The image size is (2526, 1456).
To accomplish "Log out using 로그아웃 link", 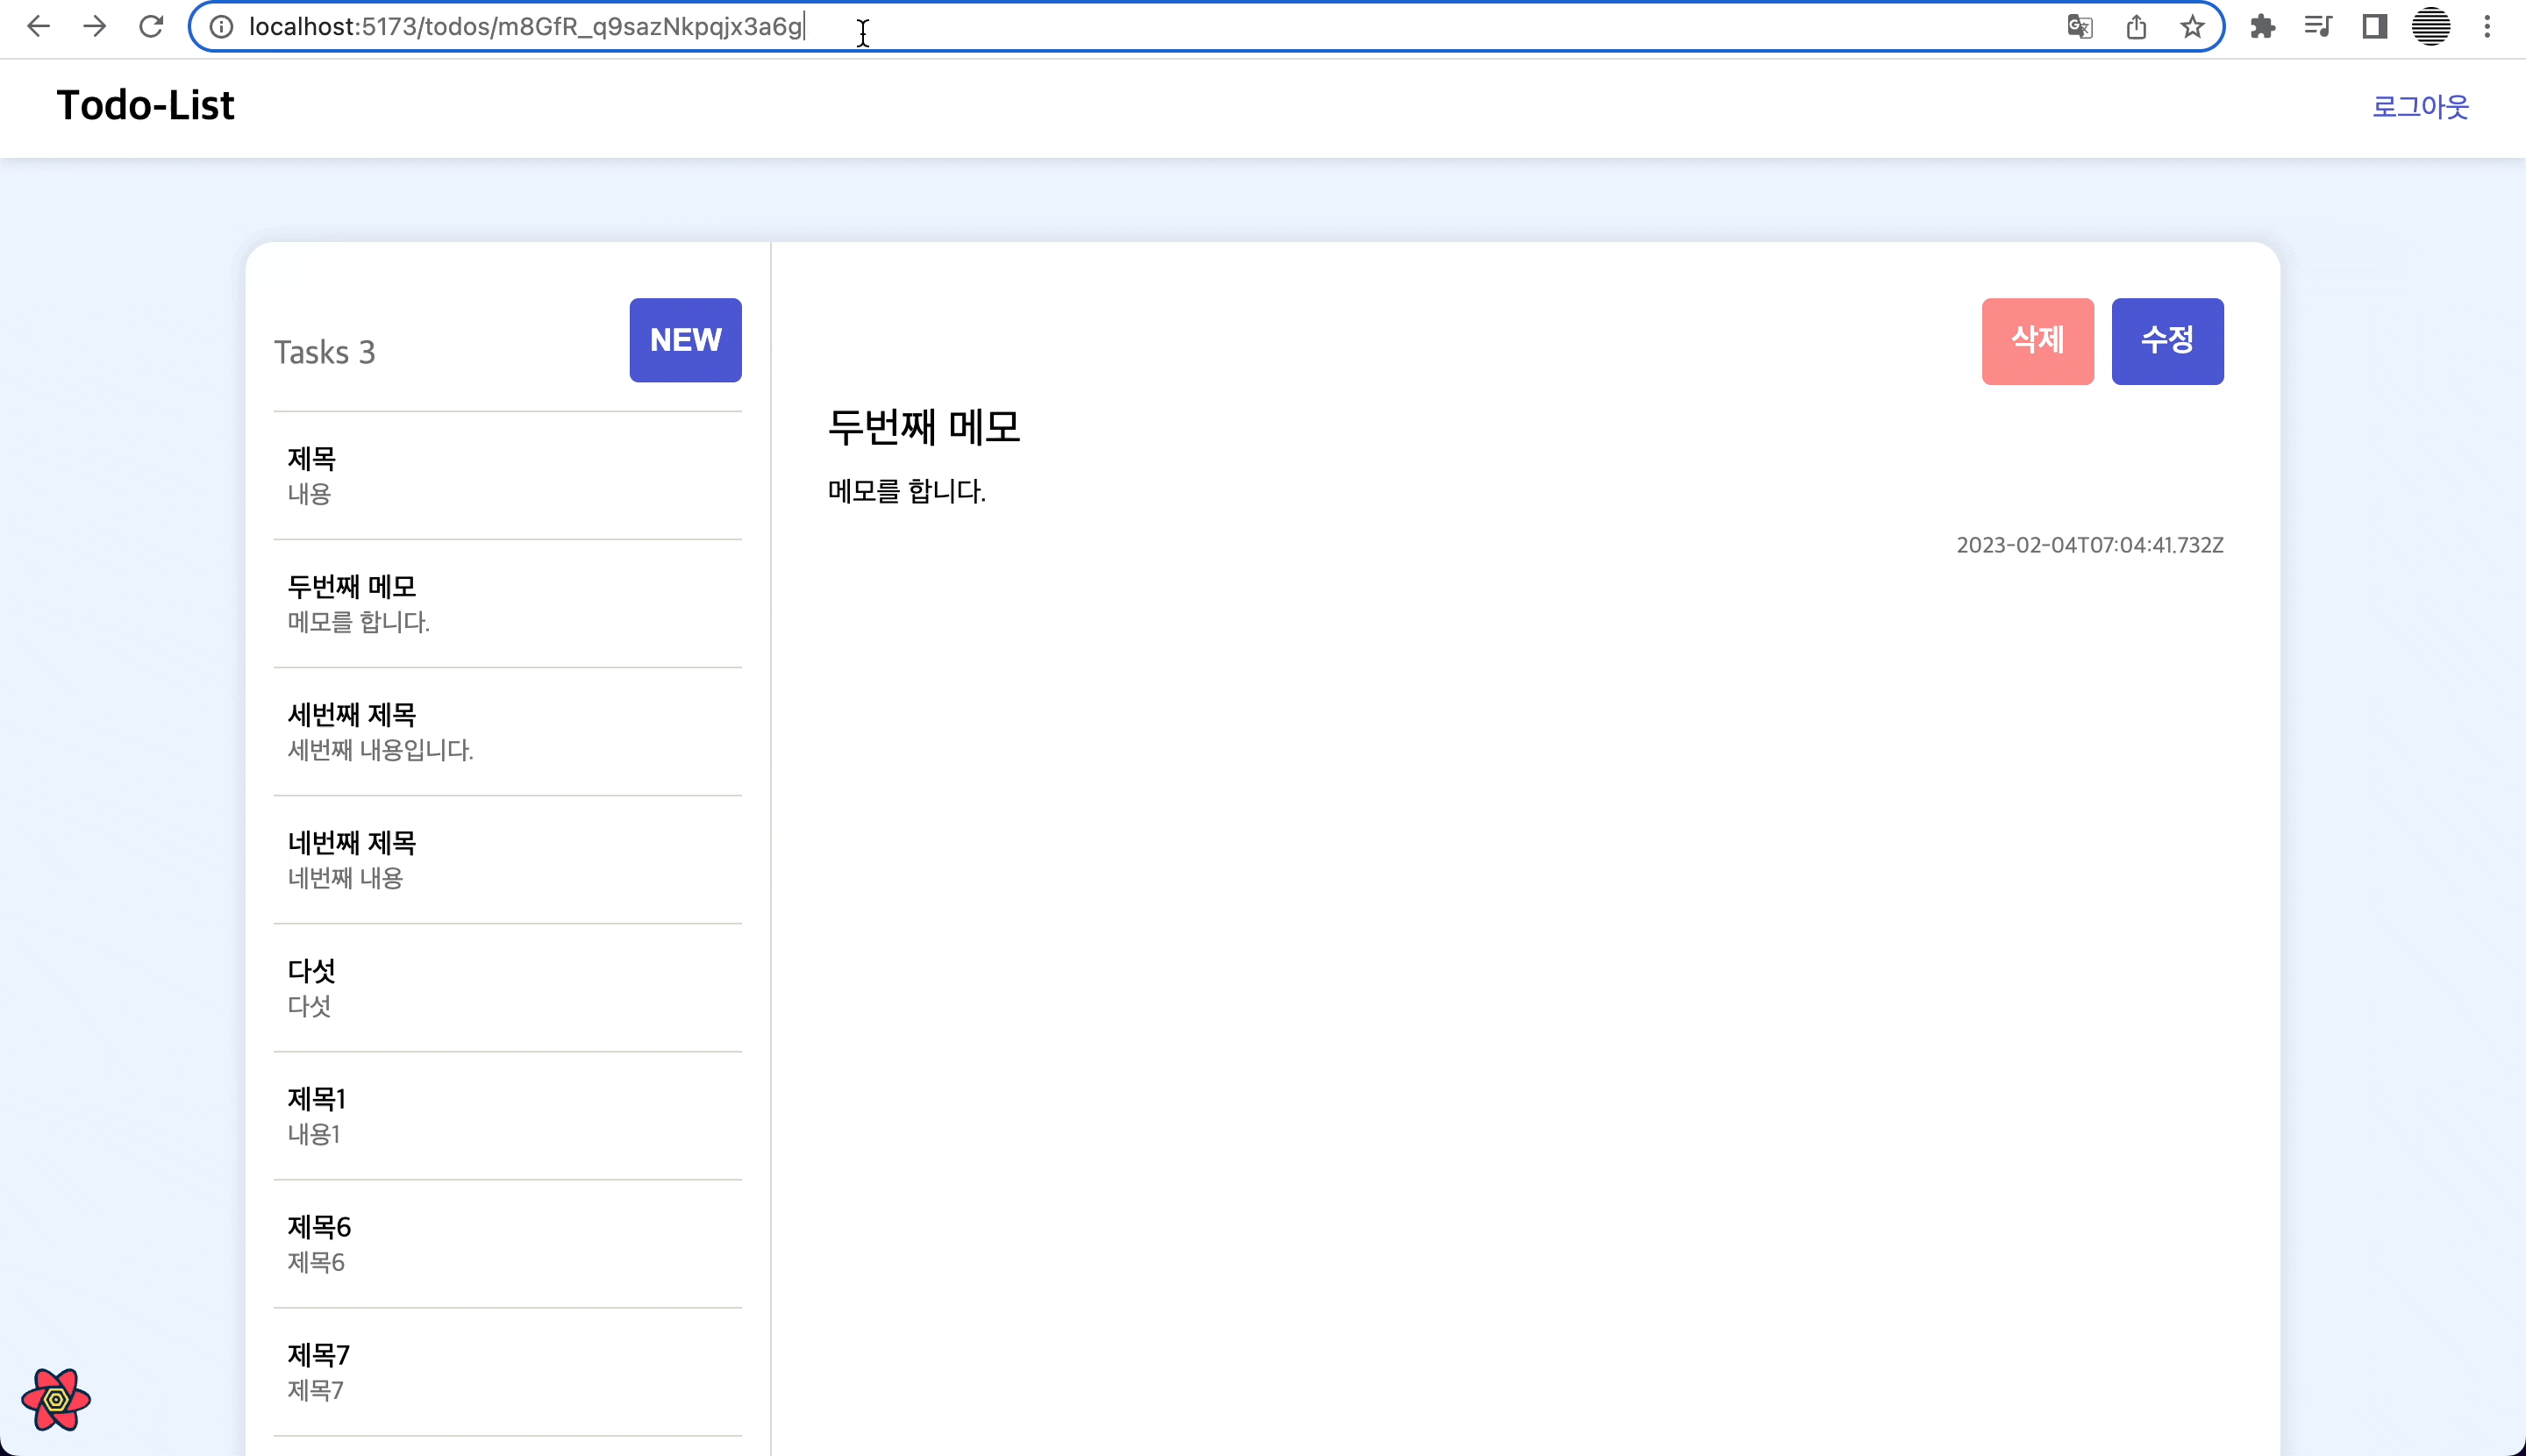I will [2420, 106].
